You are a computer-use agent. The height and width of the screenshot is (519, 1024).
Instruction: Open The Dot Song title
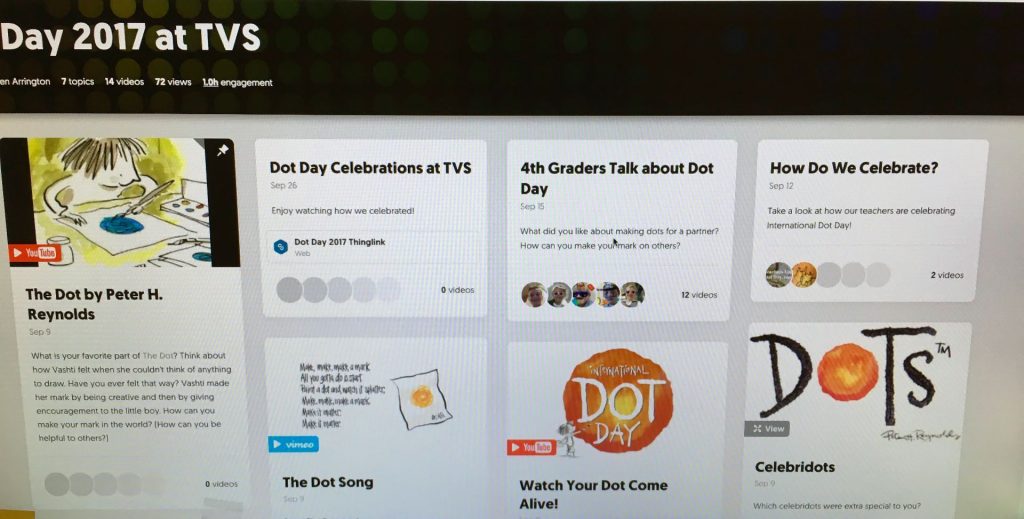tap(327, 482)
